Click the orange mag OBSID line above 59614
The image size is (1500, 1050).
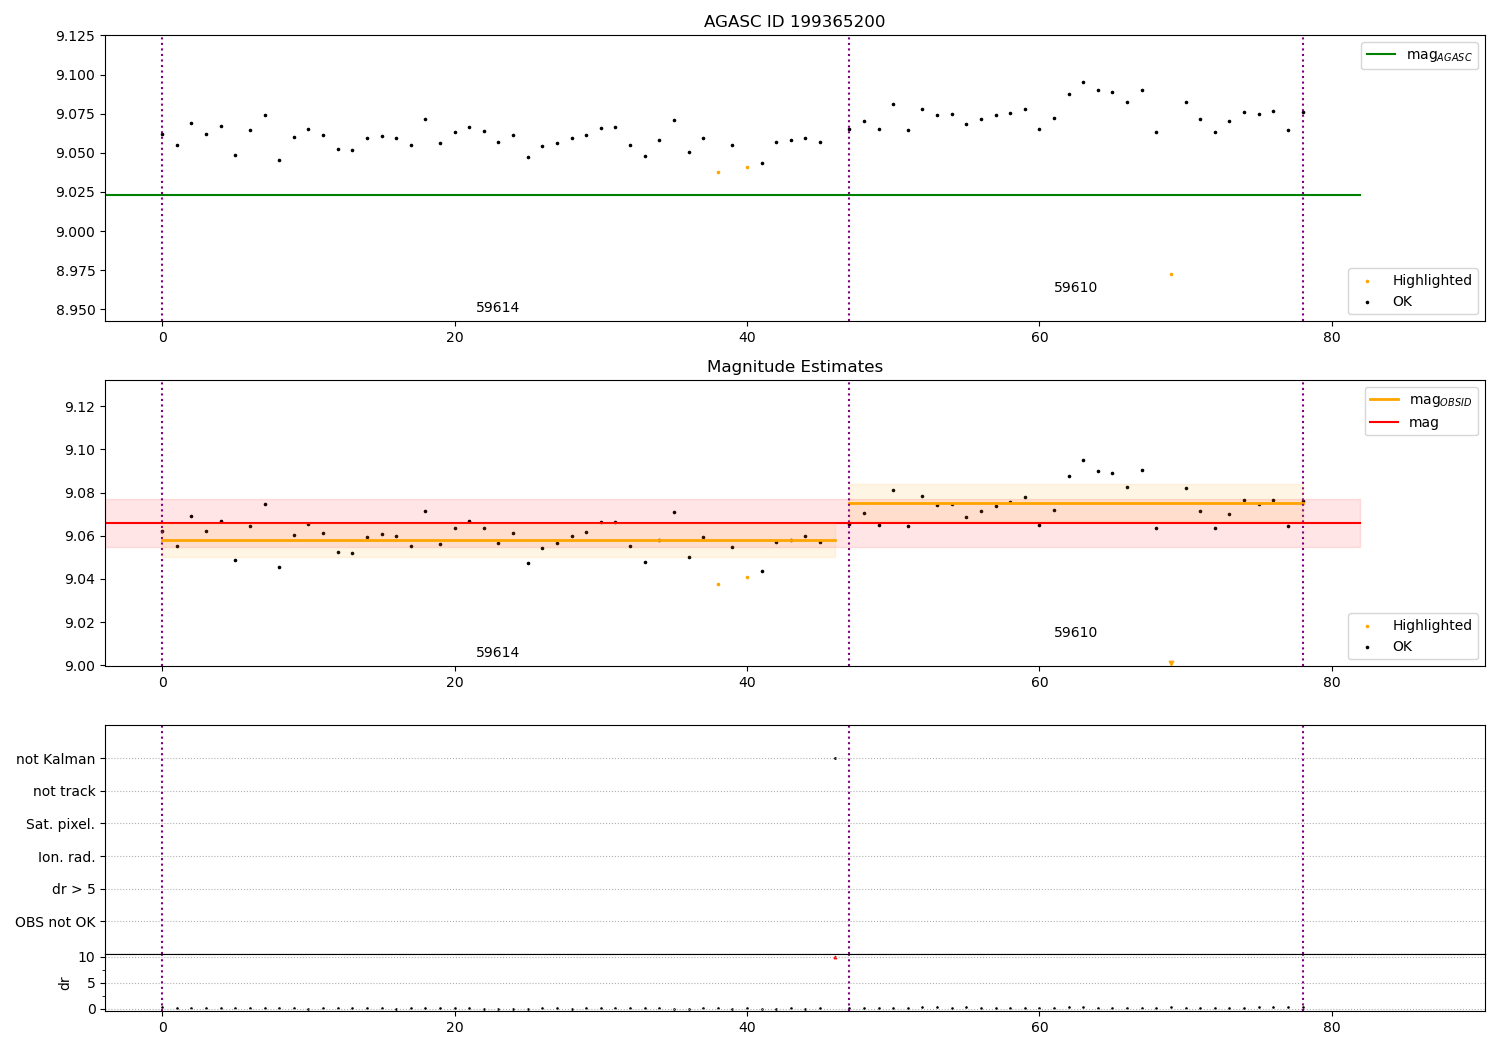(499, 540)
